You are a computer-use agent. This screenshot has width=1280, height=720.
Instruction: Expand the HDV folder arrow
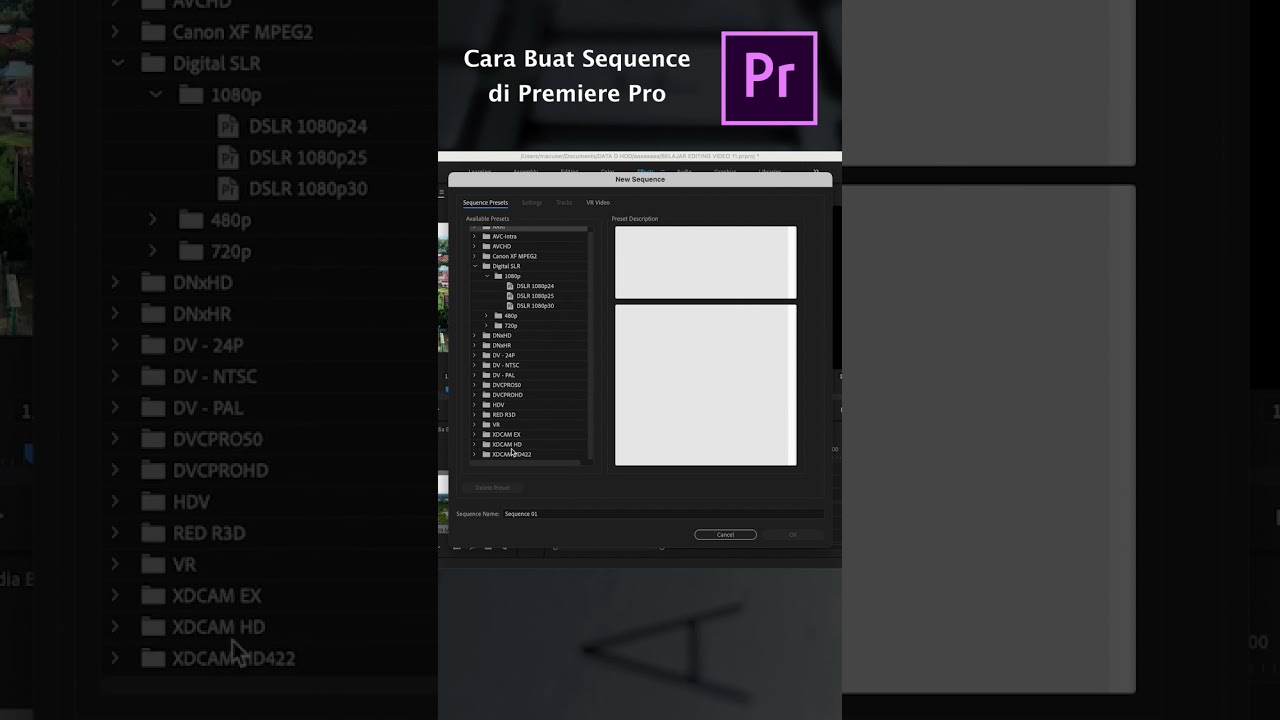[474, 405]
